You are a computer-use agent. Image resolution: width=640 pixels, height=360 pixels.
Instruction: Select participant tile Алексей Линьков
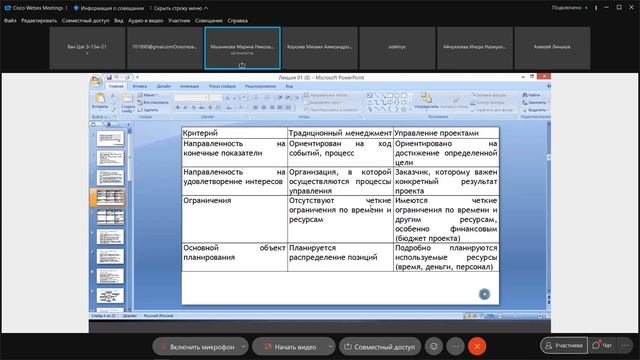pos(552,48)
